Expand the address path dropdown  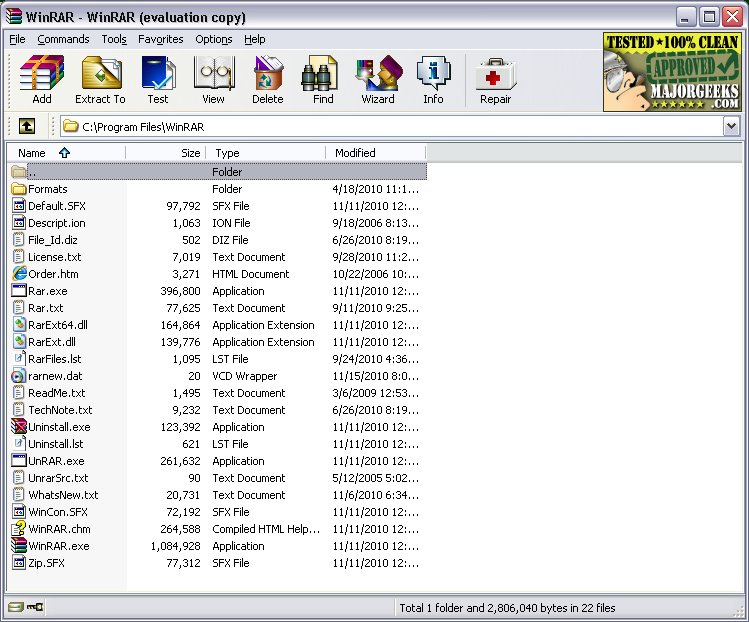coord(731,126)
